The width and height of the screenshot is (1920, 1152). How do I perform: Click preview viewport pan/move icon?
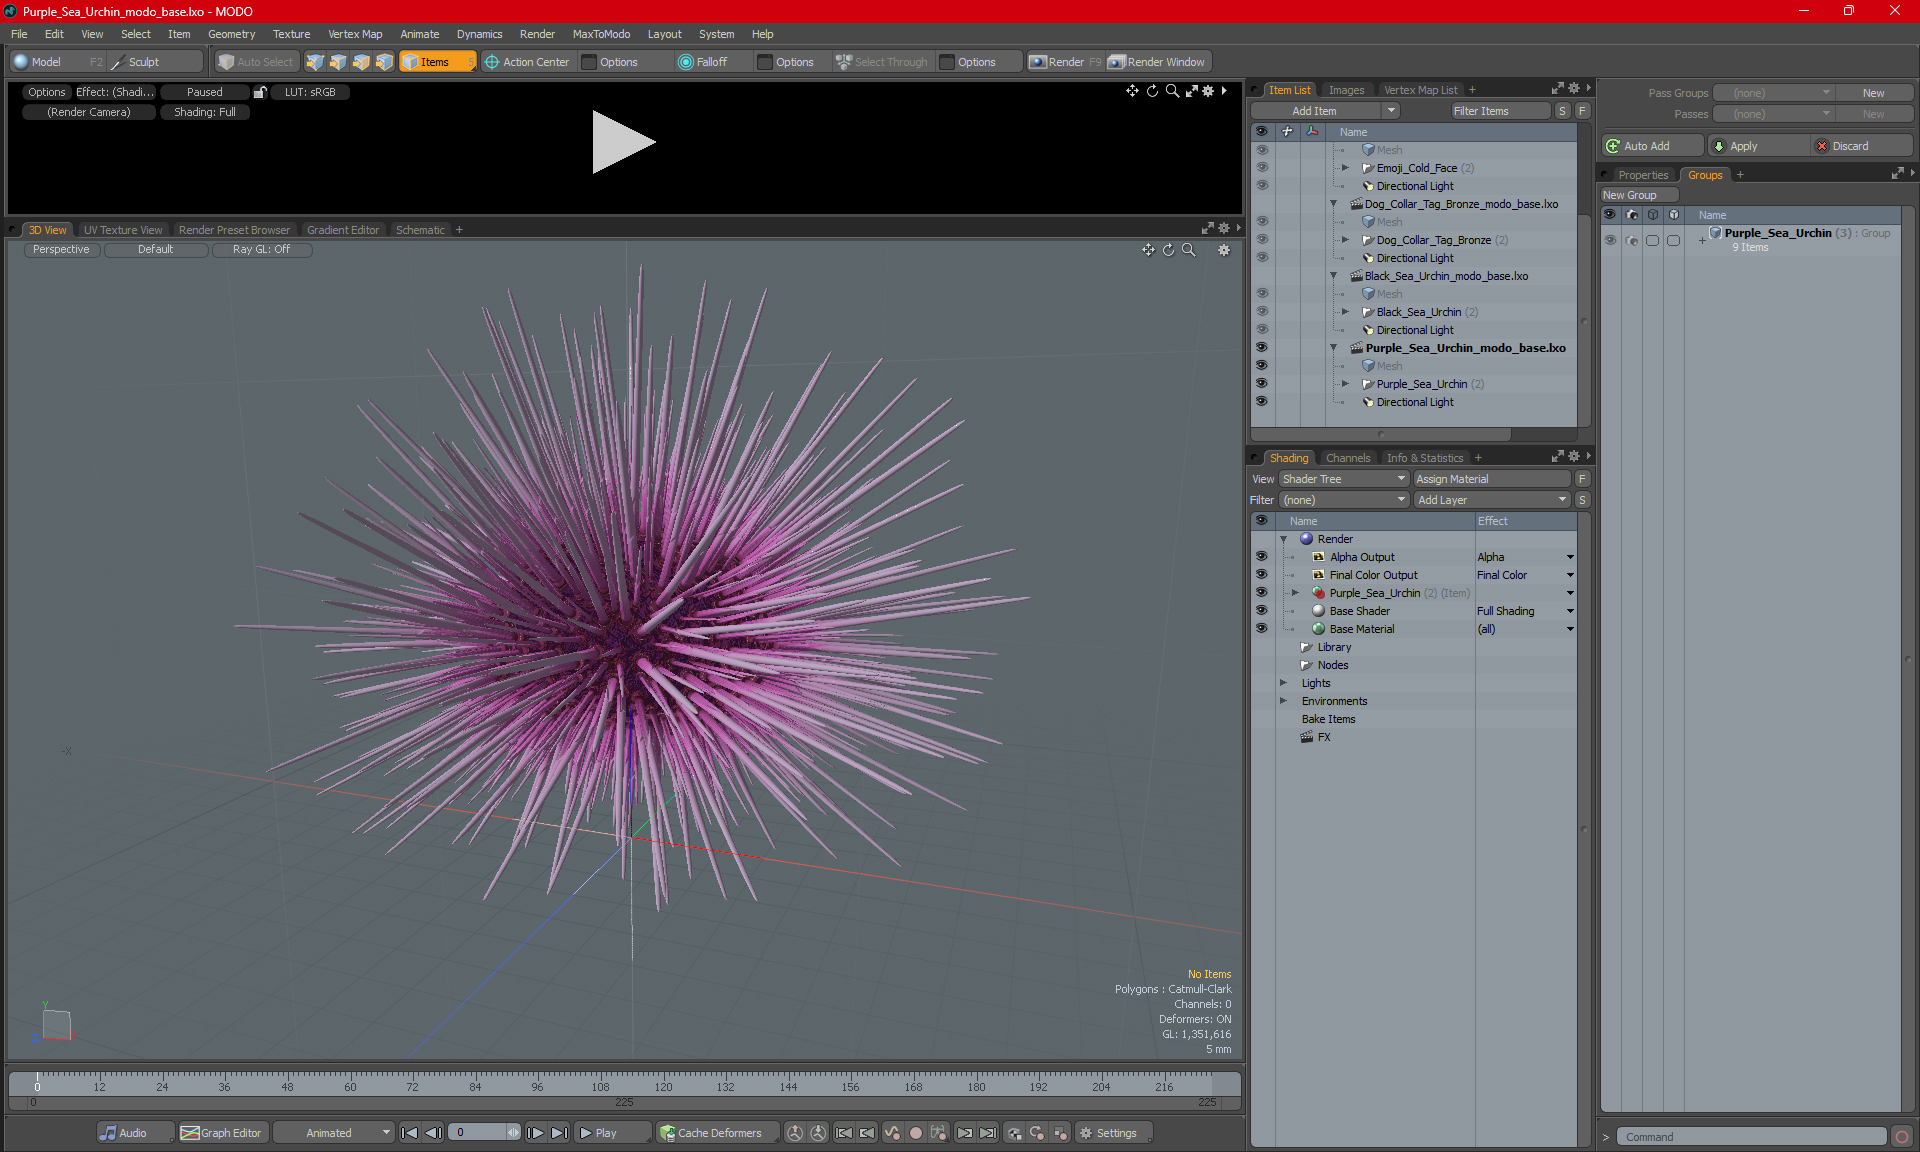(1132, 91)
